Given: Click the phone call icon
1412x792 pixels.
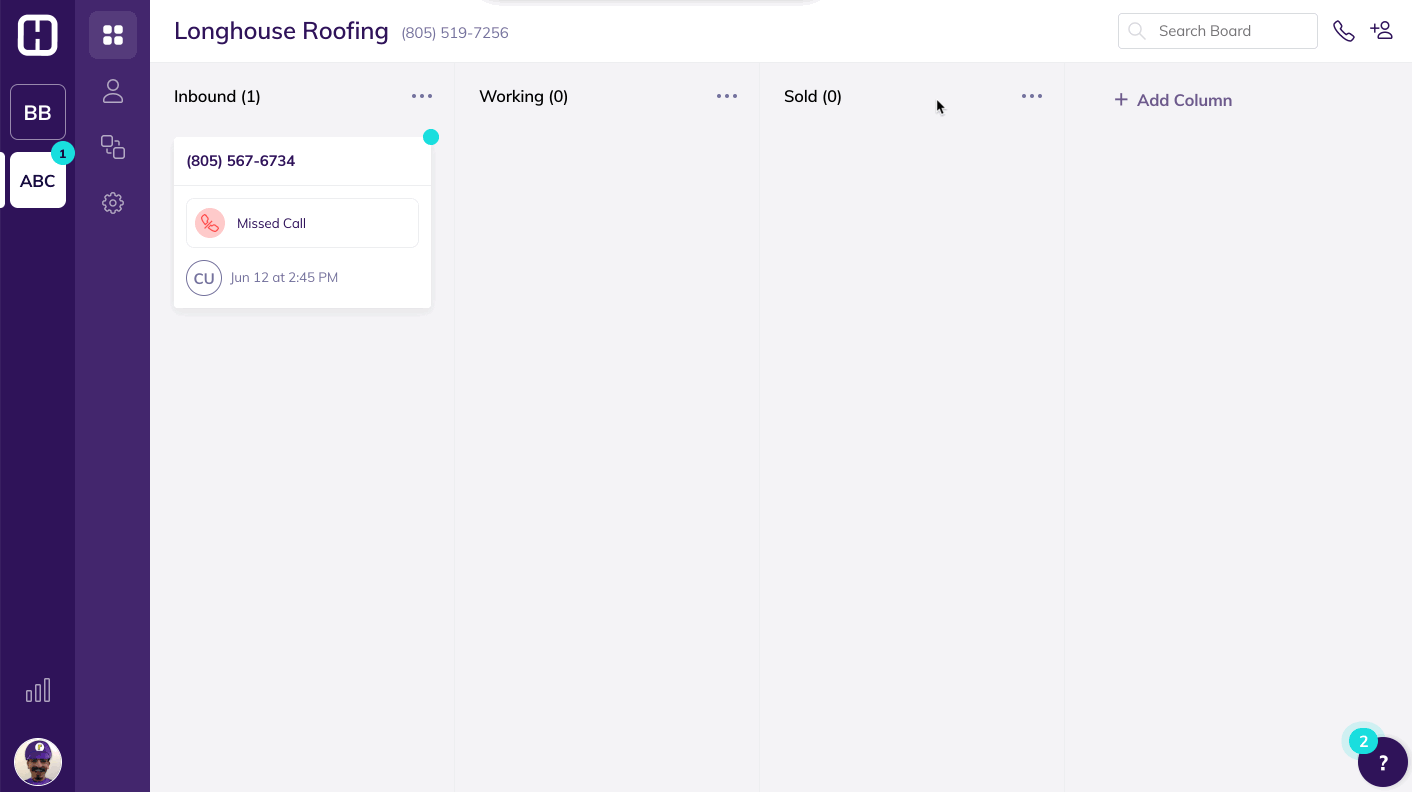Looking at the screenshot, I should pyautogui.click(x=1344, y=31).
